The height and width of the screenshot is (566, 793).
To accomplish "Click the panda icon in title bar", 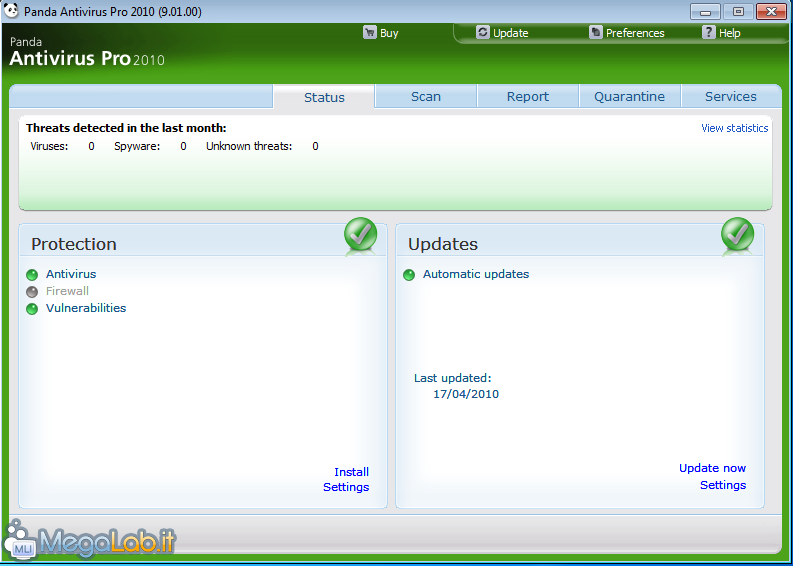I will 11,11.
